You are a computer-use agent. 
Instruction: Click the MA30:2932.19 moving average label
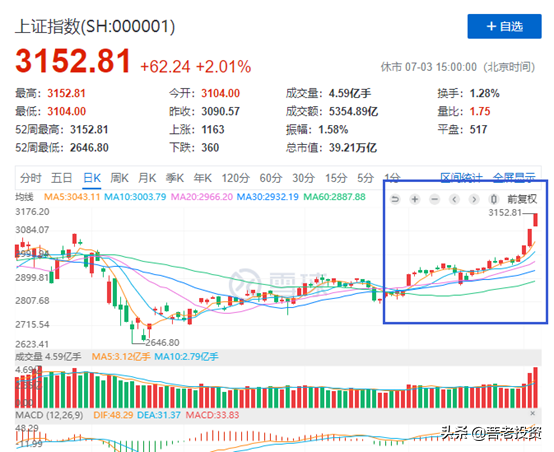pos(267,197)
